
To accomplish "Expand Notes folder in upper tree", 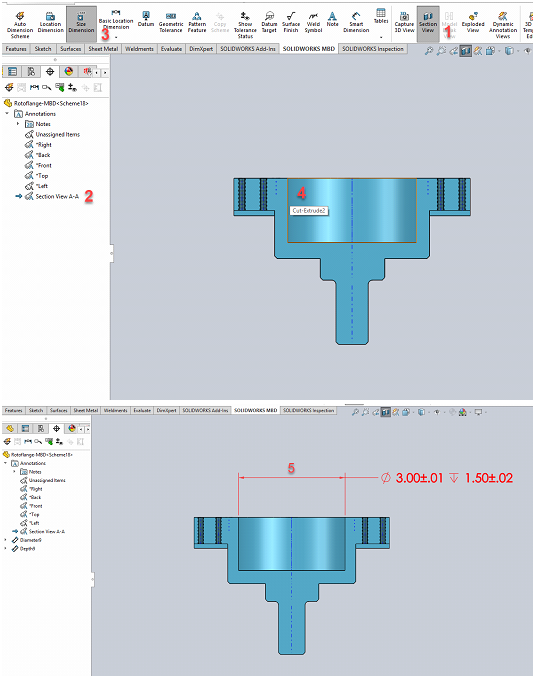I will tap(18, 124).
